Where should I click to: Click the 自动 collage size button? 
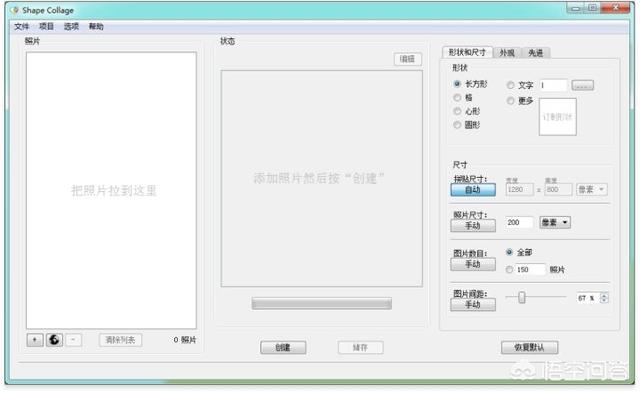click(473, 190)
